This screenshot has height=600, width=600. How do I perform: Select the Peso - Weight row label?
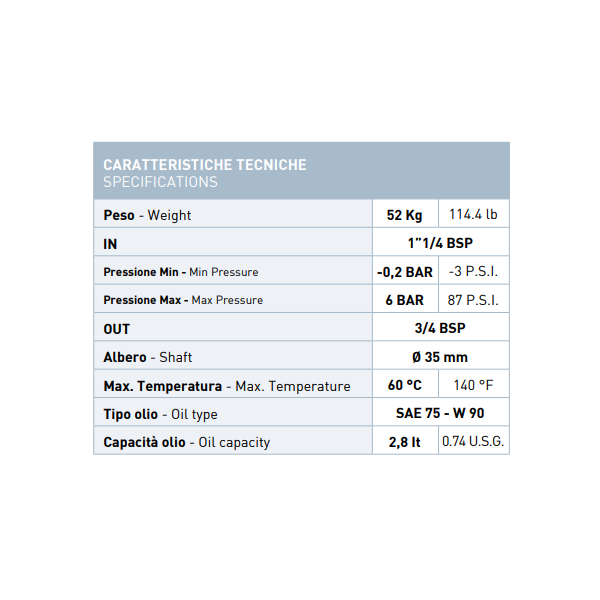click(147, 215)
